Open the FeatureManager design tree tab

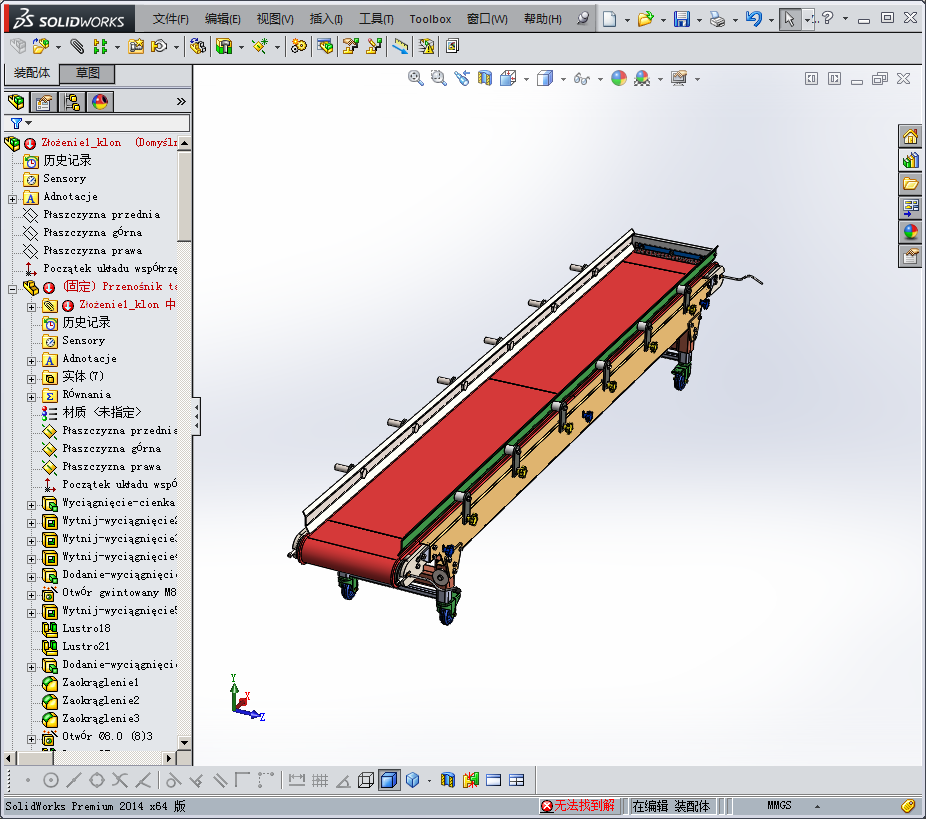17,102
